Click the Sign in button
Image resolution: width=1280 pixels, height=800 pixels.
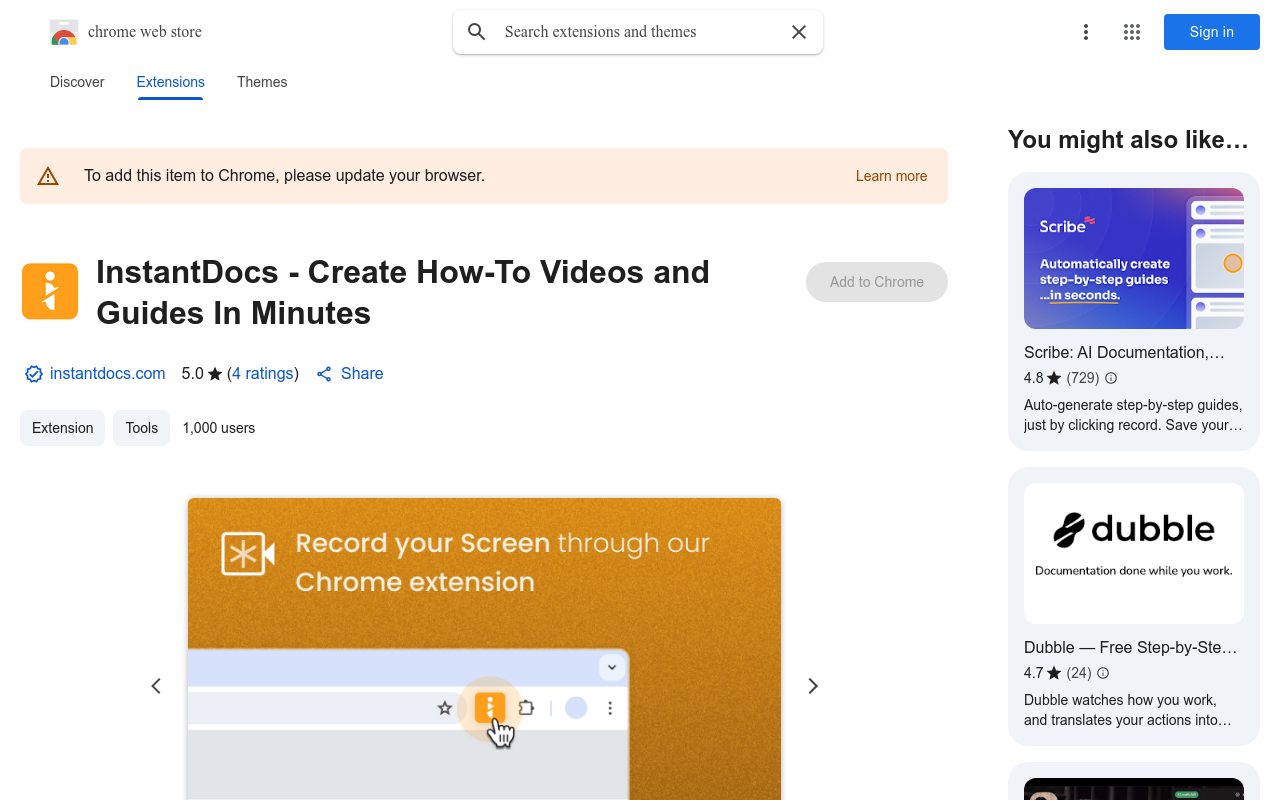click(1212, 32)
